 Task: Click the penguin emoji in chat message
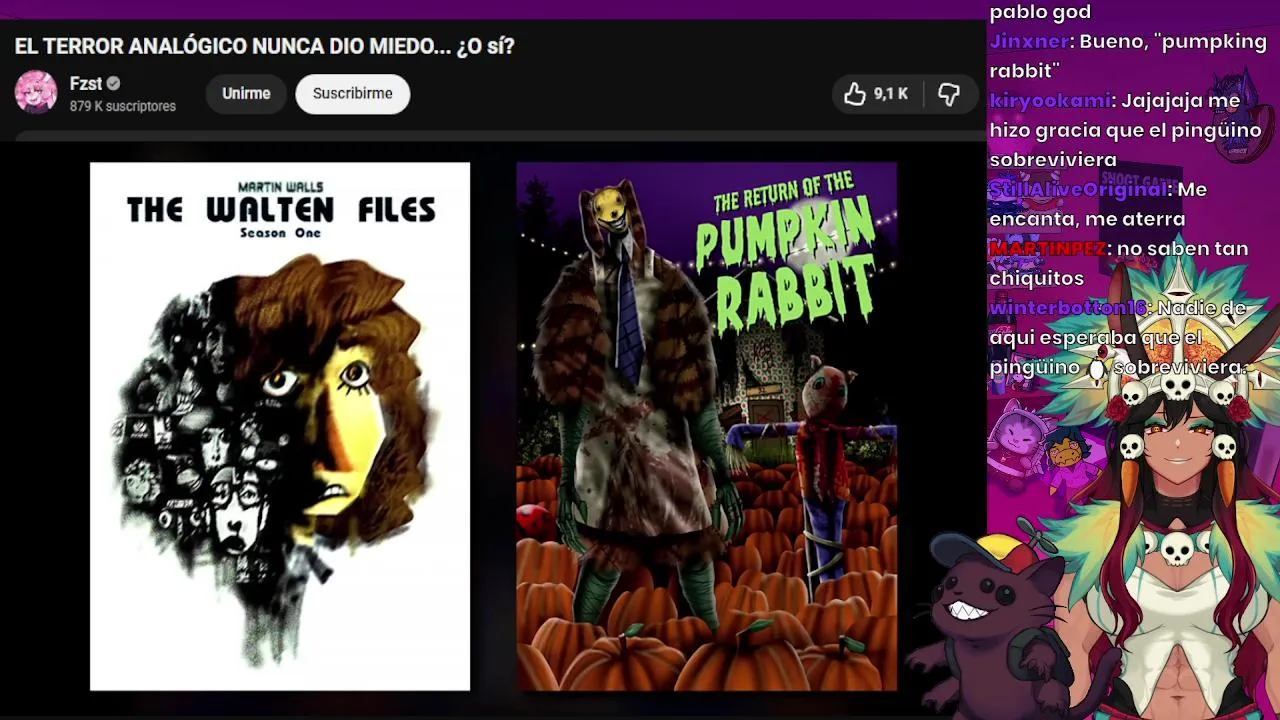click(x=1097, y=368)
